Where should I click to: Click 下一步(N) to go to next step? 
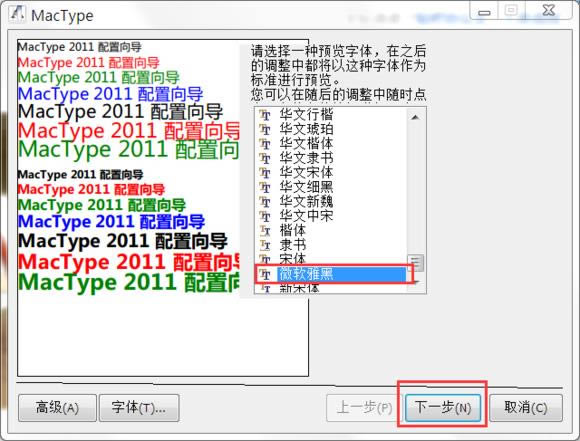pyautogui.click(x=443, y=408)
